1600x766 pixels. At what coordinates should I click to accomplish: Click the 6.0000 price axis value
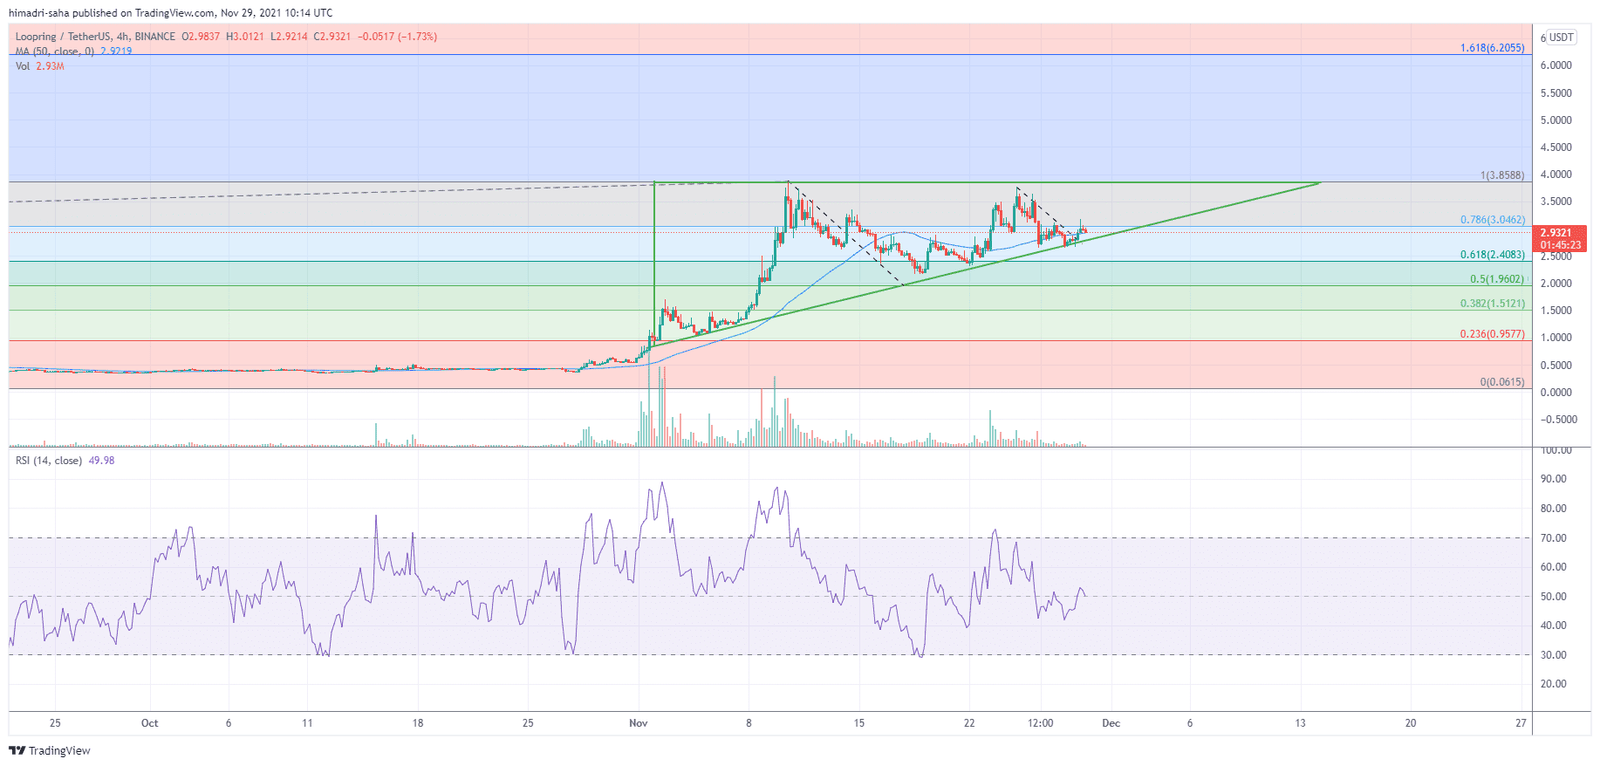coord(1556,66)
